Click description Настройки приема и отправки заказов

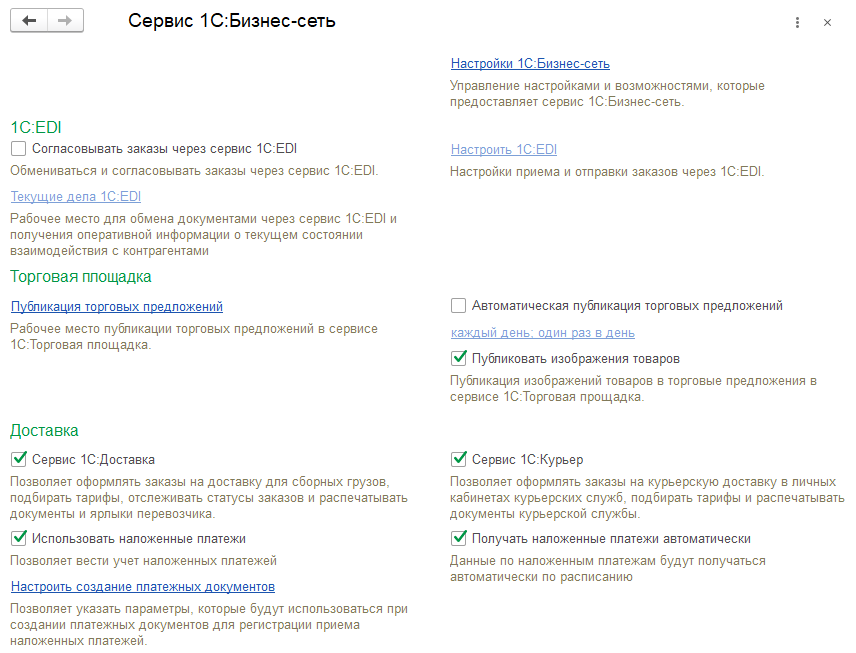[x=607, y=172]
